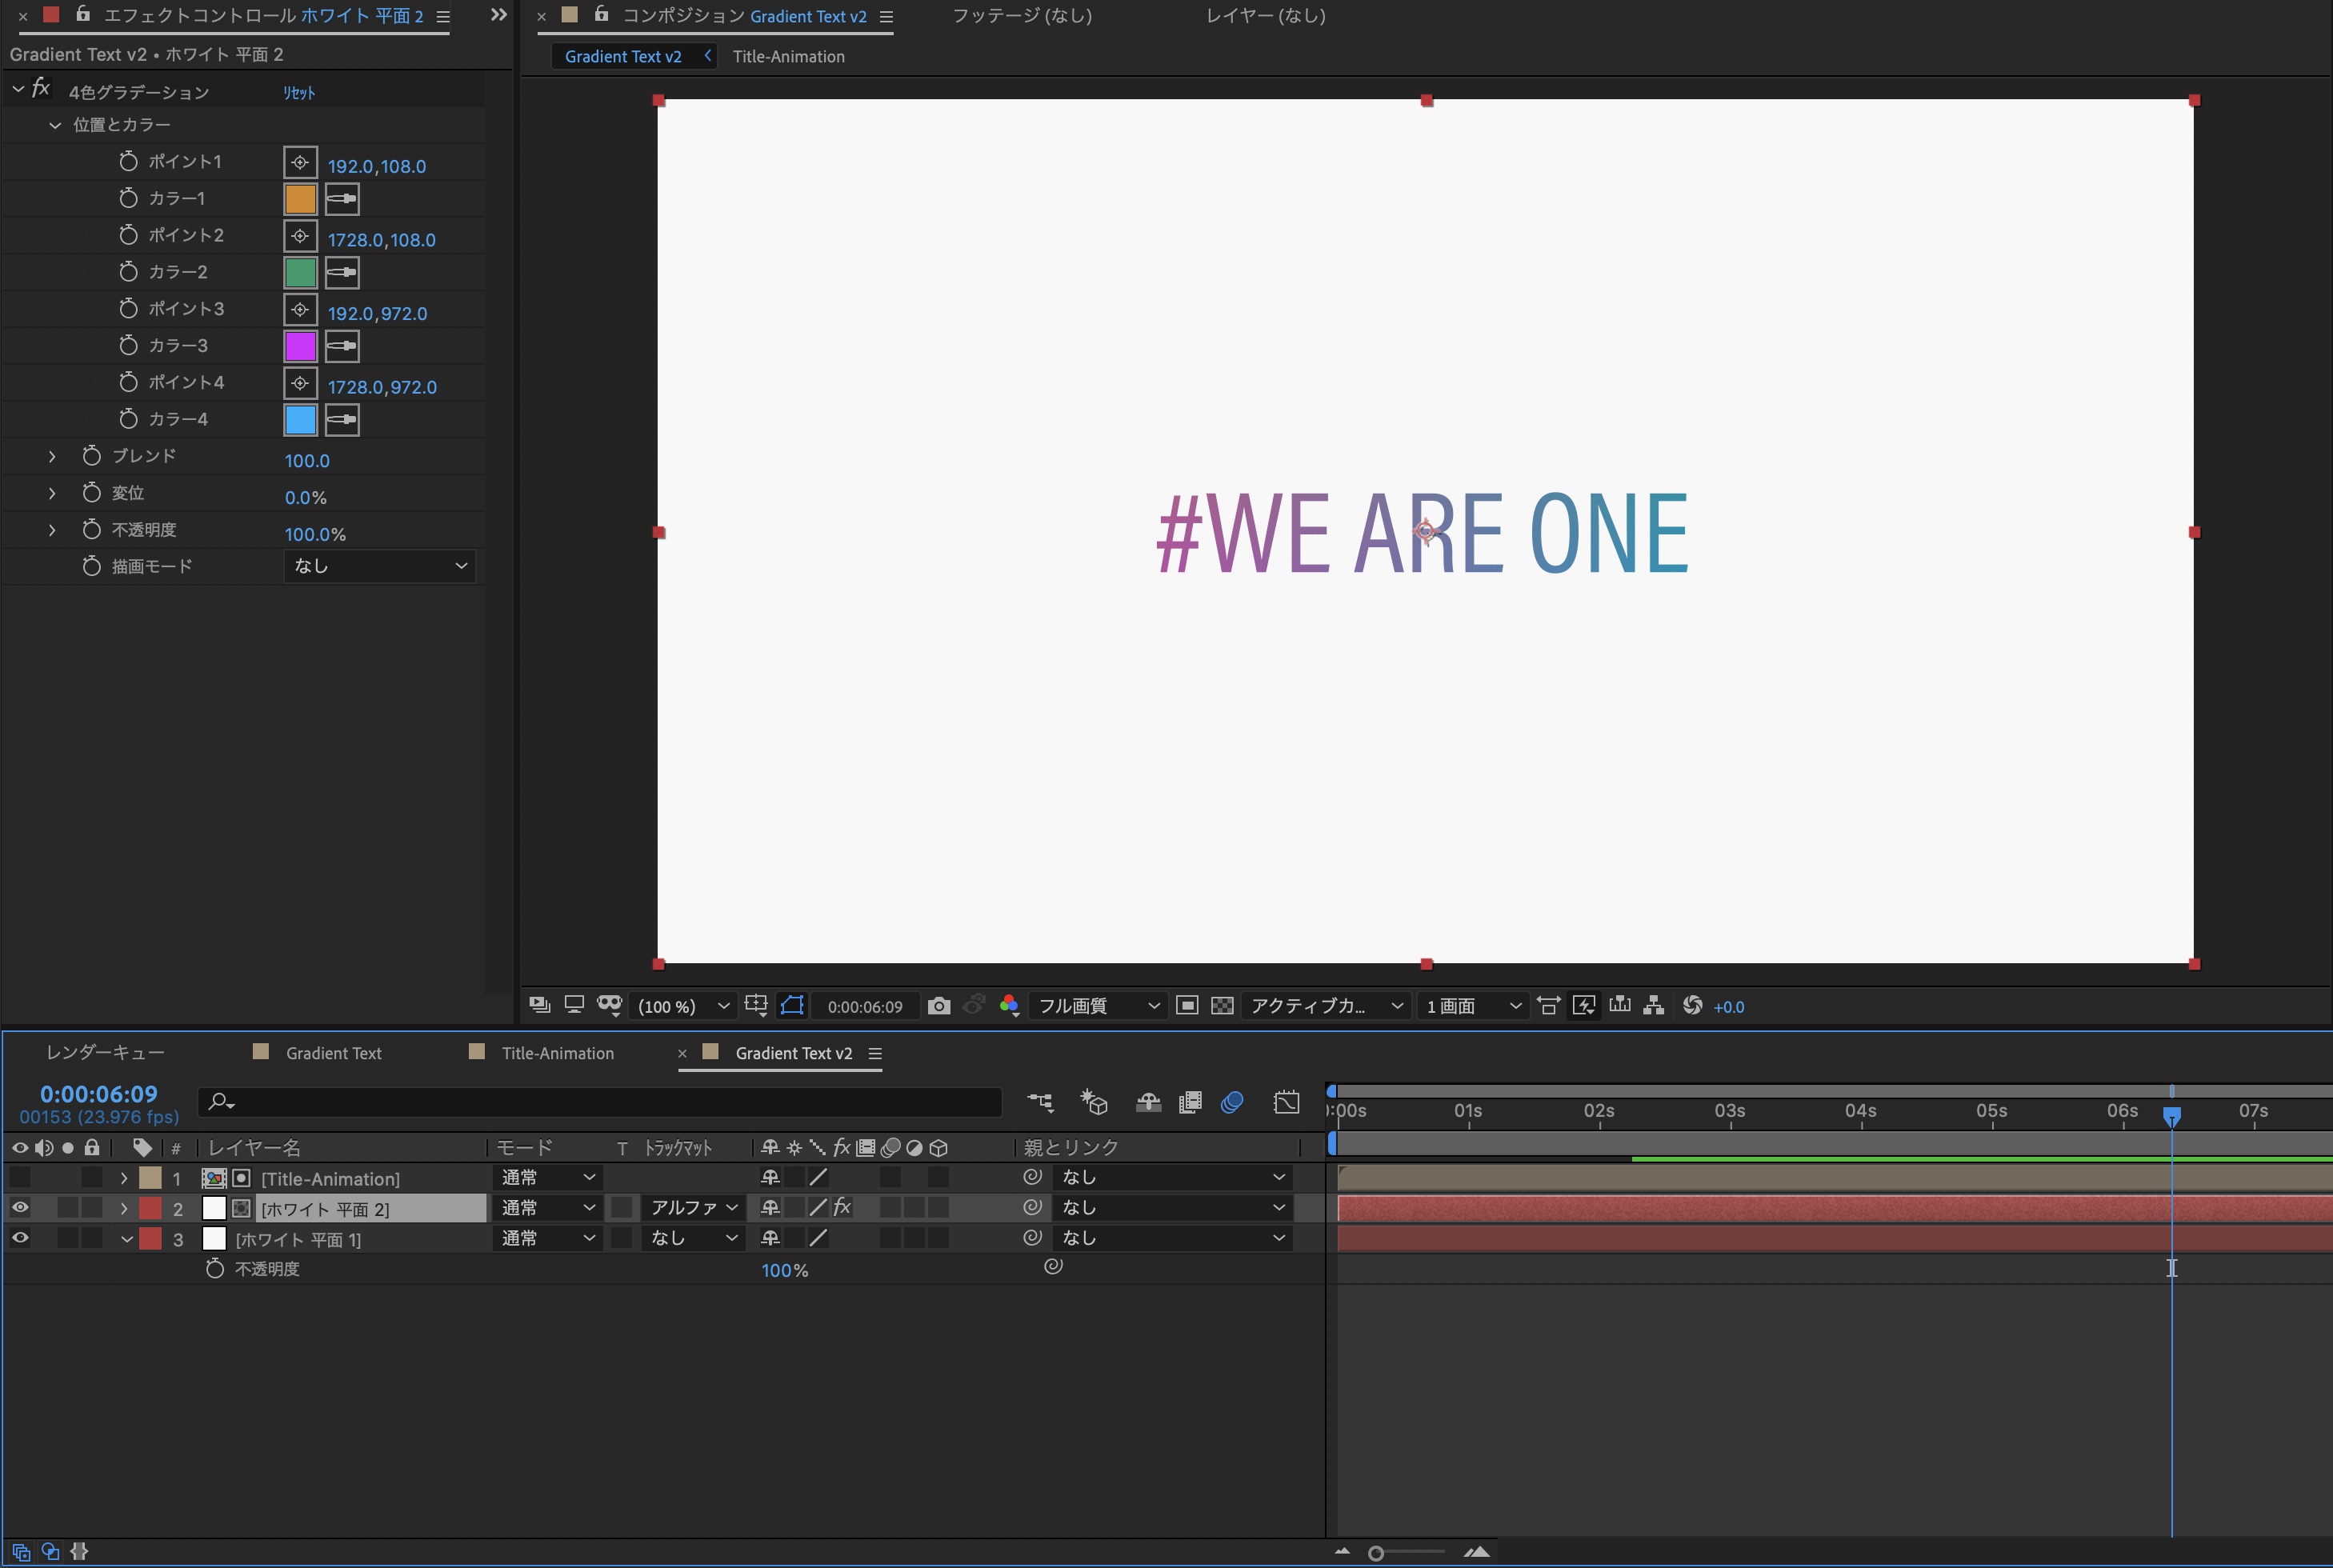Open the graph editor icon
This screenshot has width=2333, height=1568.
[1286, 1102]
